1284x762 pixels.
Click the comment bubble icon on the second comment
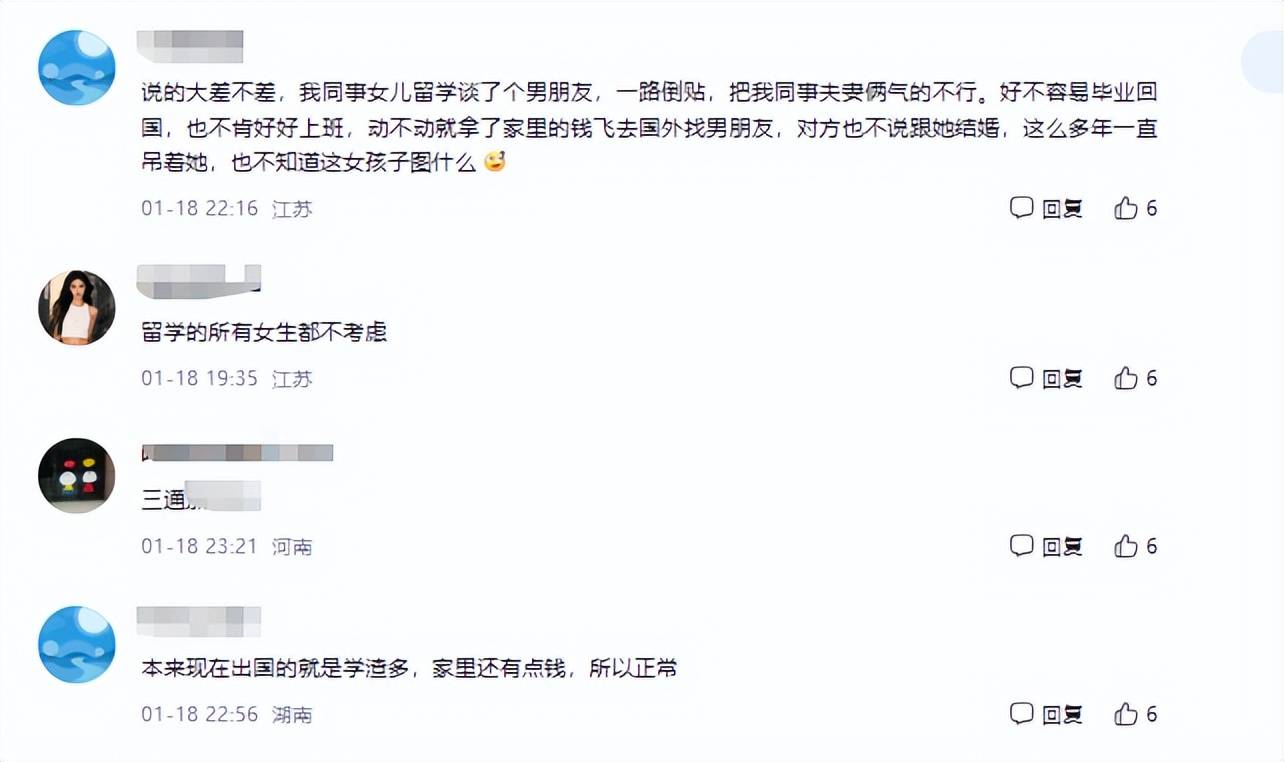coord(1020,378)
